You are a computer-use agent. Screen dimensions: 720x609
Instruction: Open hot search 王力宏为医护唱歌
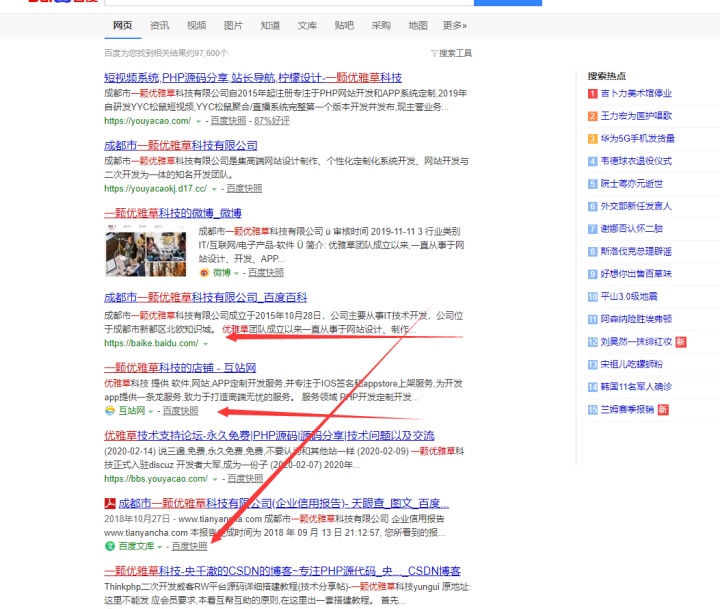coord(636,116)
